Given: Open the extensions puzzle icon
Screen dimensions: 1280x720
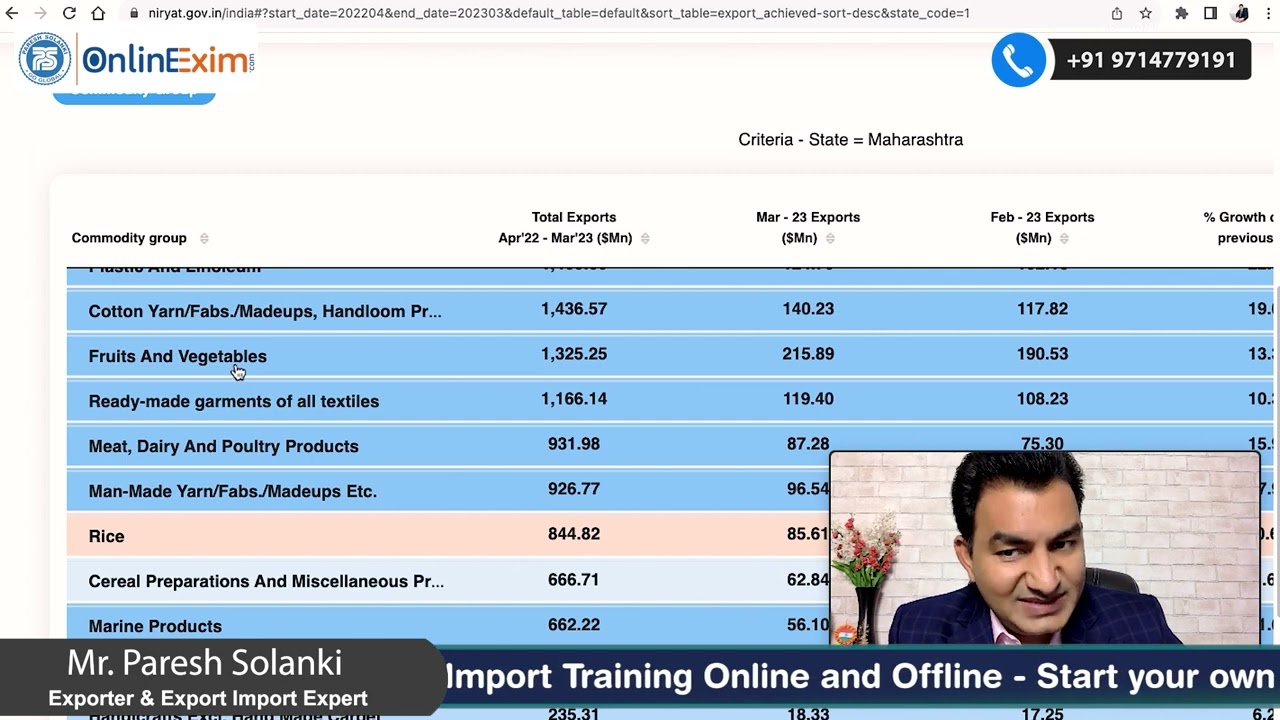Looking at the screenshot, I should coord(1182,13).
